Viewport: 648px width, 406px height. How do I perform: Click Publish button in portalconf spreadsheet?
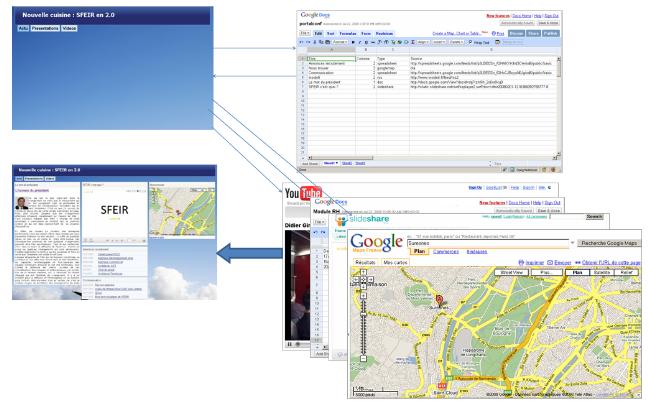coord(550,33)
